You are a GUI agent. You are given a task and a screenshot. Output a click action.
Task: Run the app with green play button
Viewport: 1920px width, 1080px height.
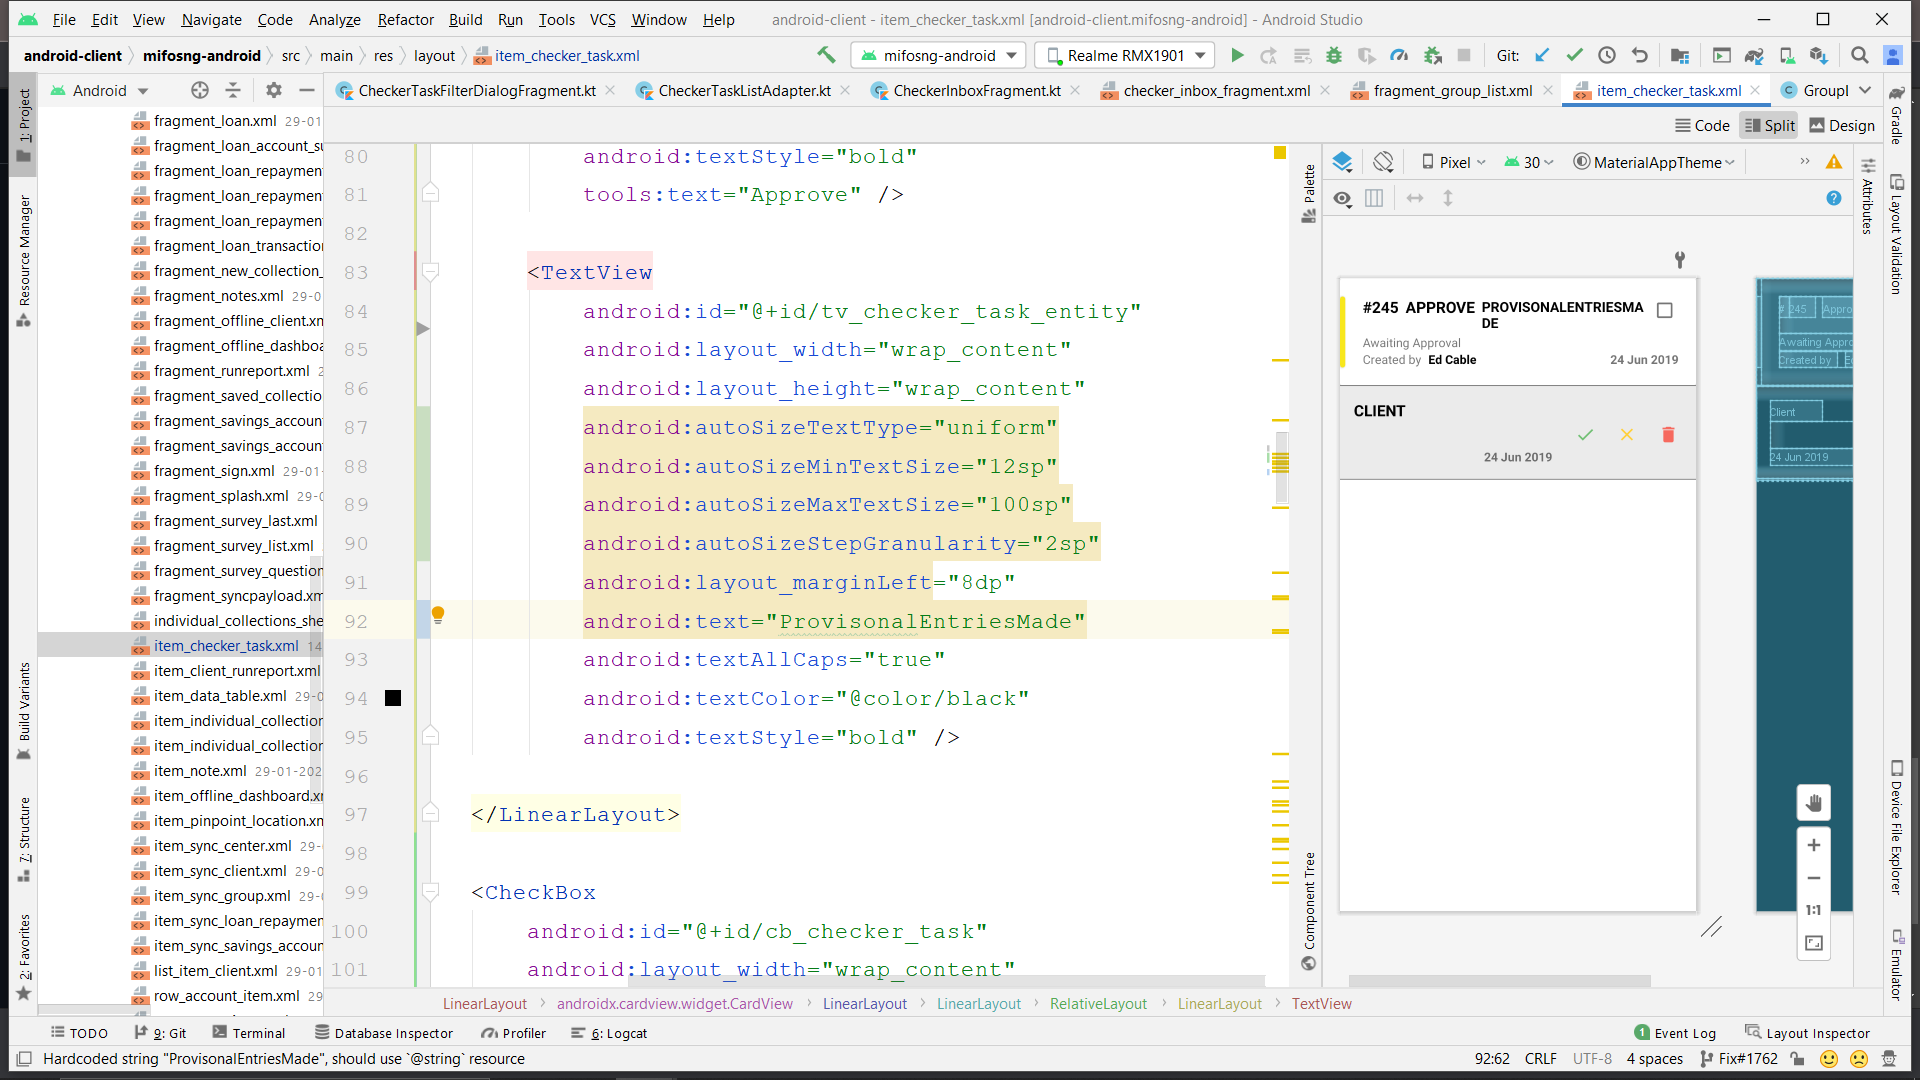1237,56
